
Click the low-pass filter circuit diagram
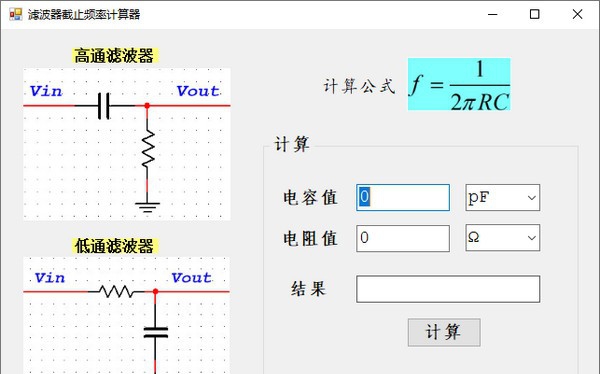127,315
